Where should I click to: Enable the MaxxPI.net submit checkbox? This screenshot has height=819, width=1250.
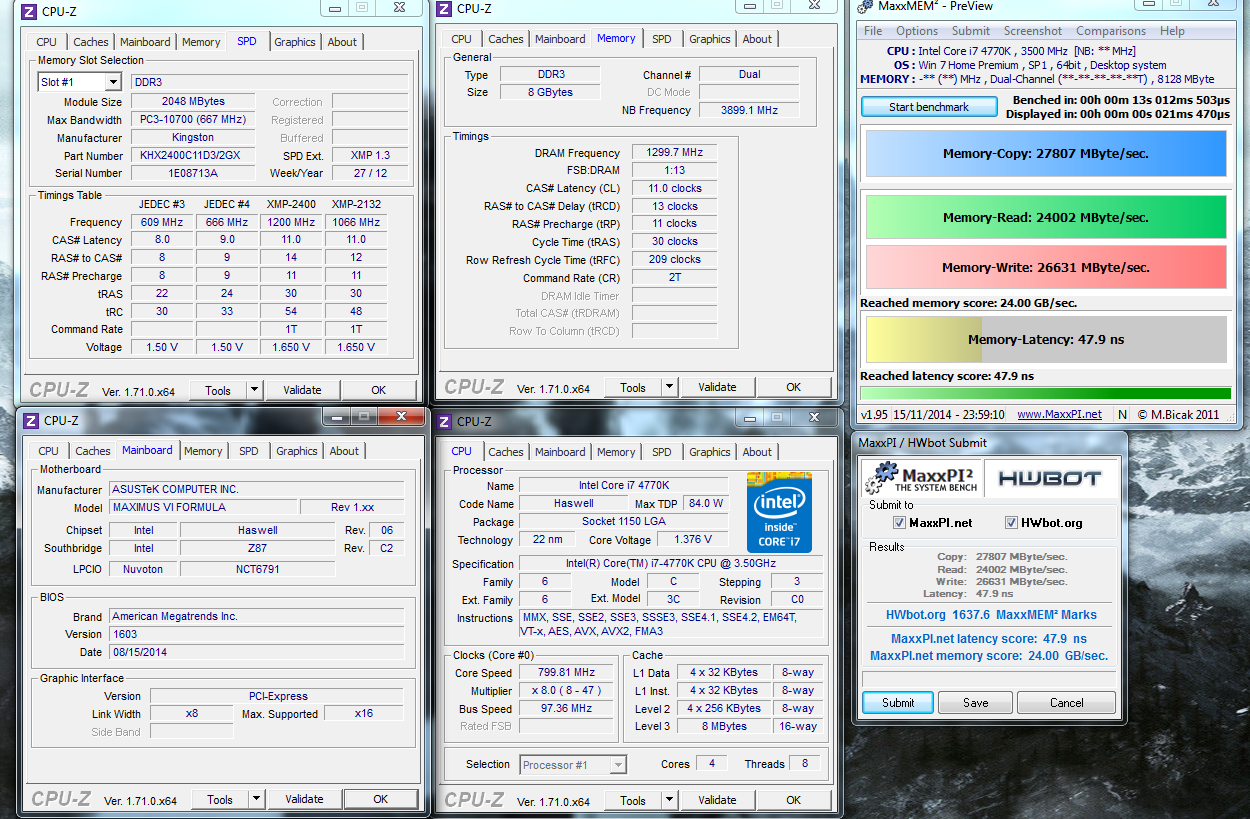(899, 522)
